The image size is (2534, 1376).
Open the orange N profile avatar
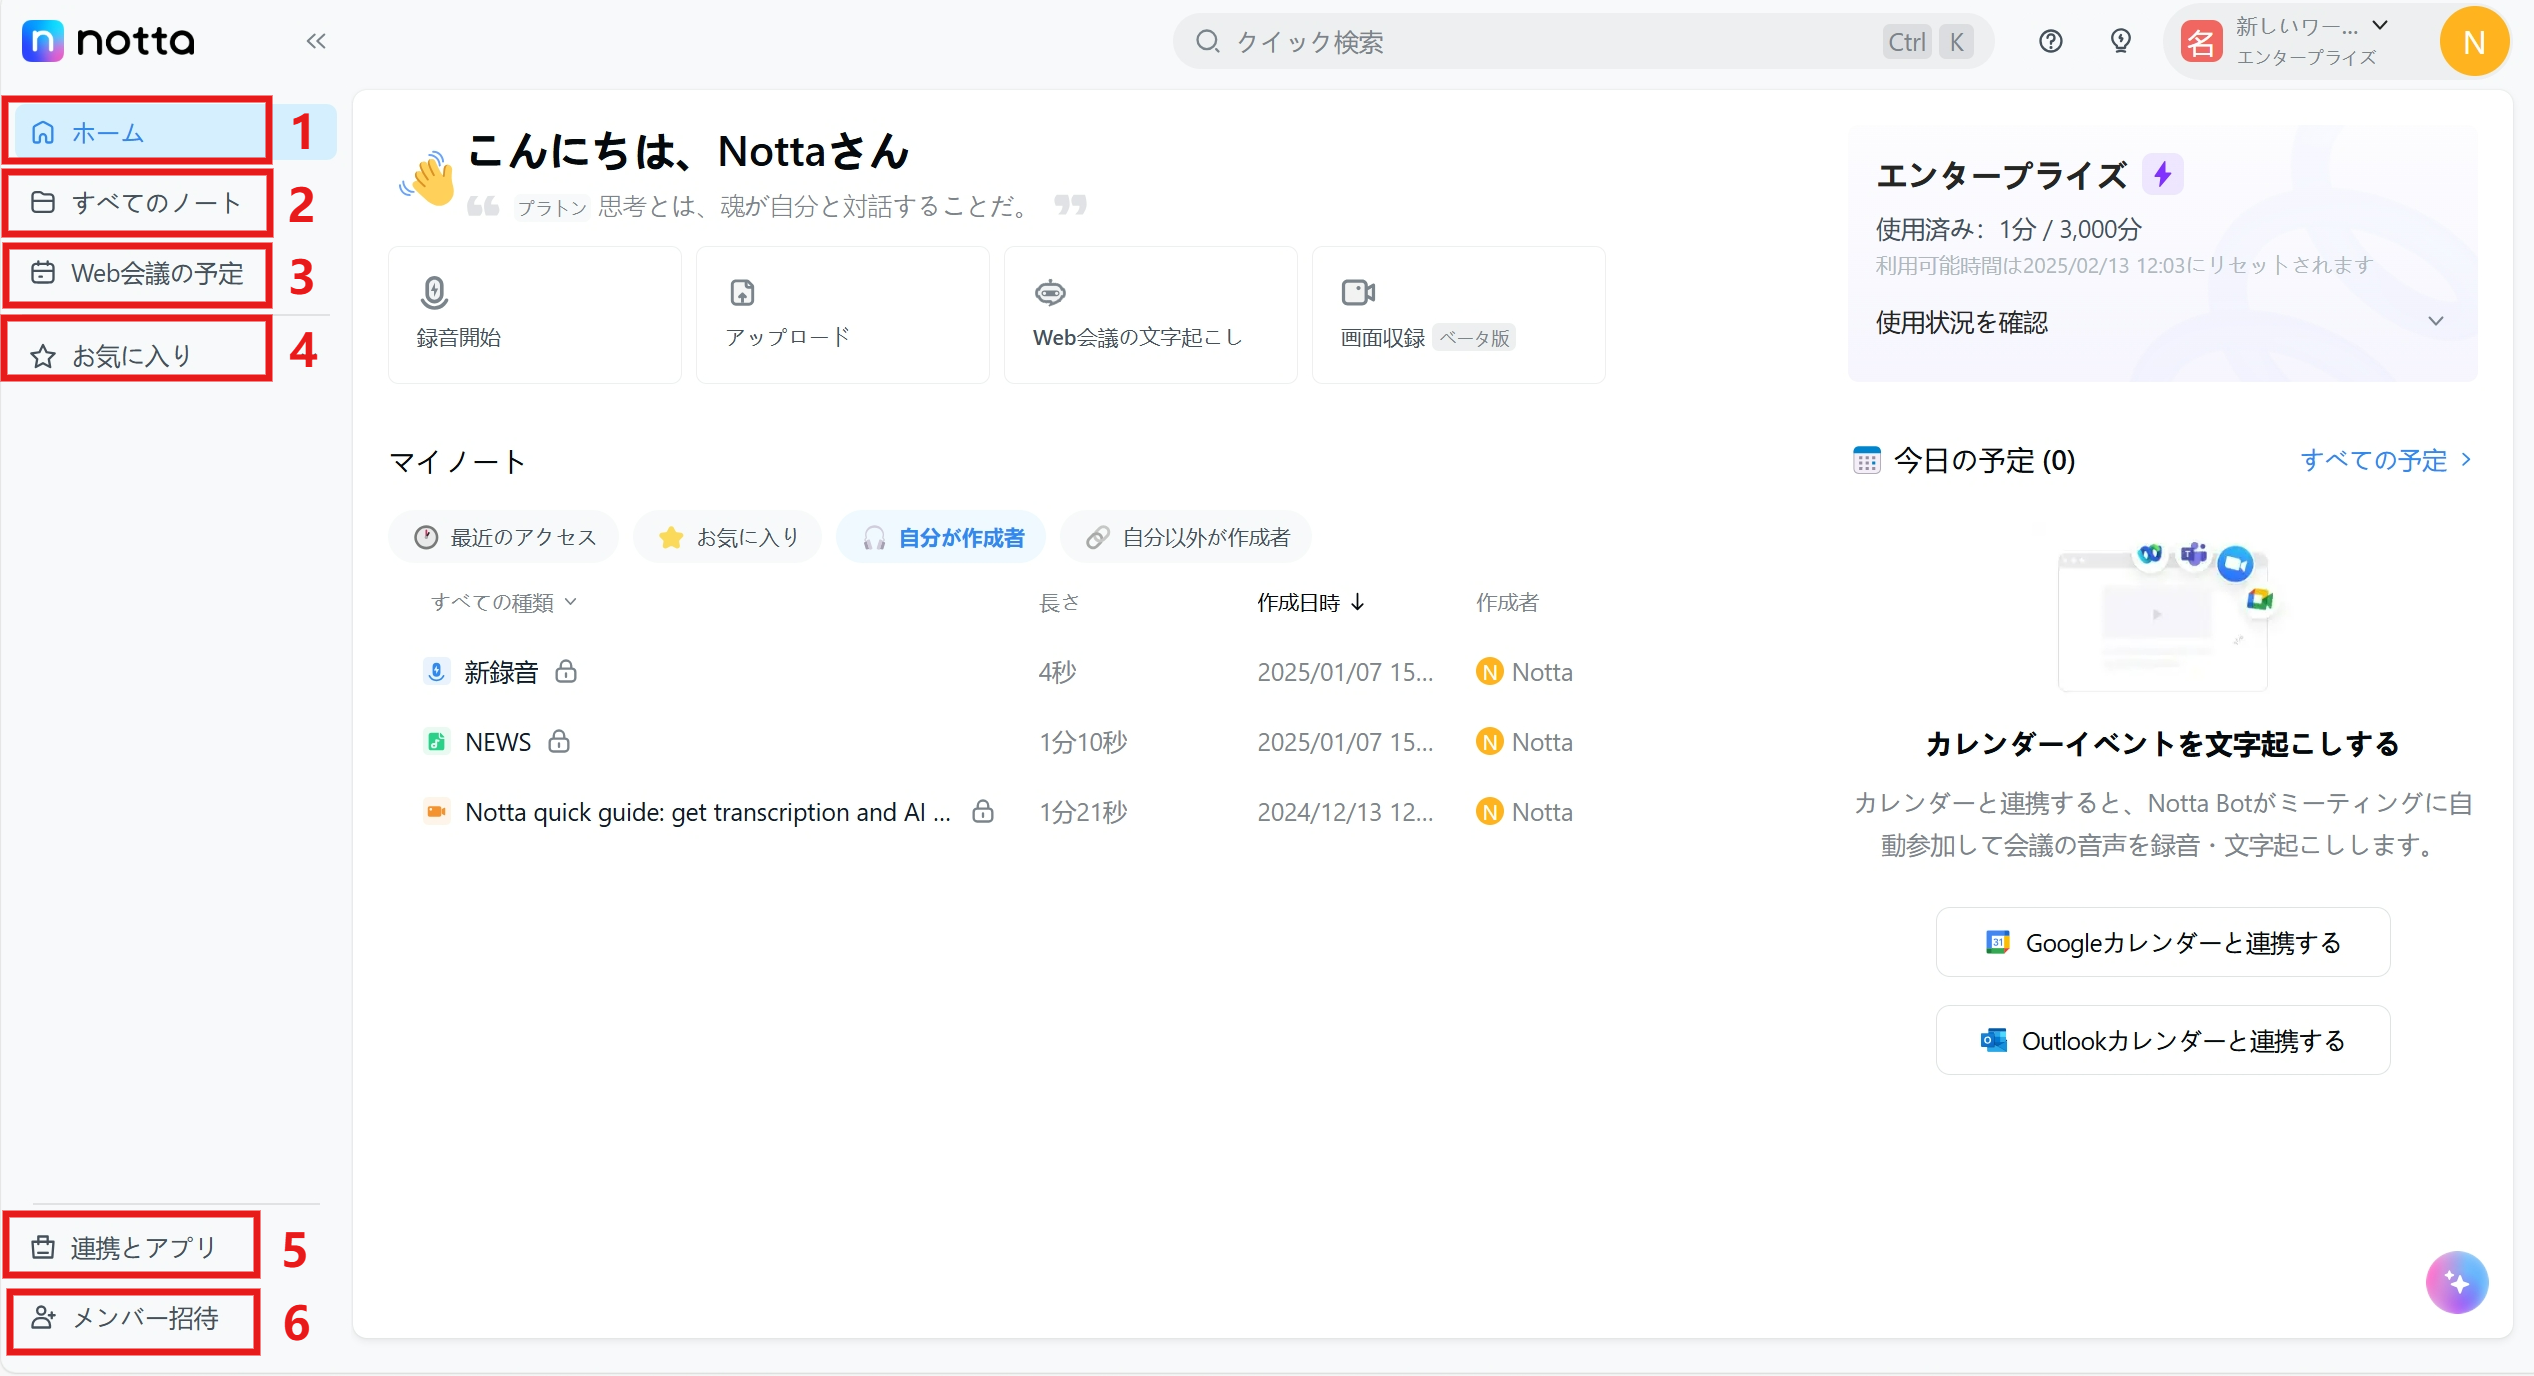coord(2474,41)
